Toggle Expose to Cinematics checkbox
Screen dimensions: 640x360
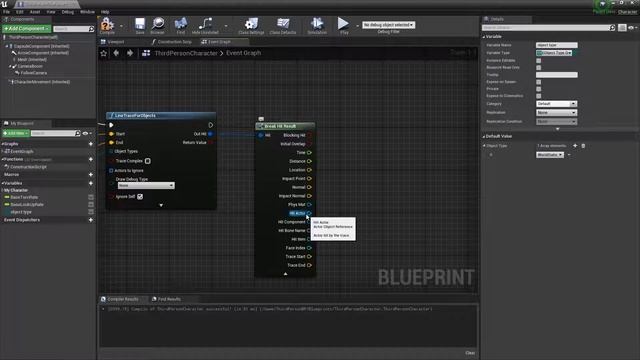[538, 96]
